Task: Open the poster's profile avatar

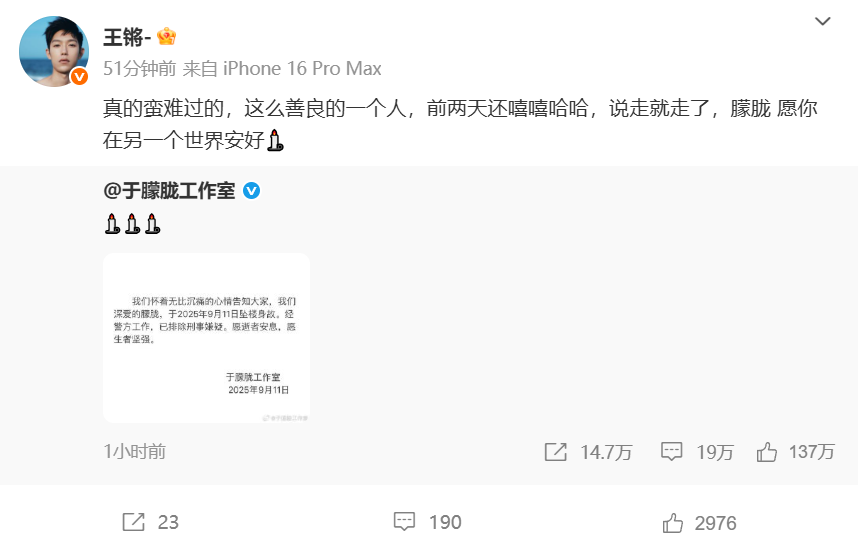Action: point(54,51)
